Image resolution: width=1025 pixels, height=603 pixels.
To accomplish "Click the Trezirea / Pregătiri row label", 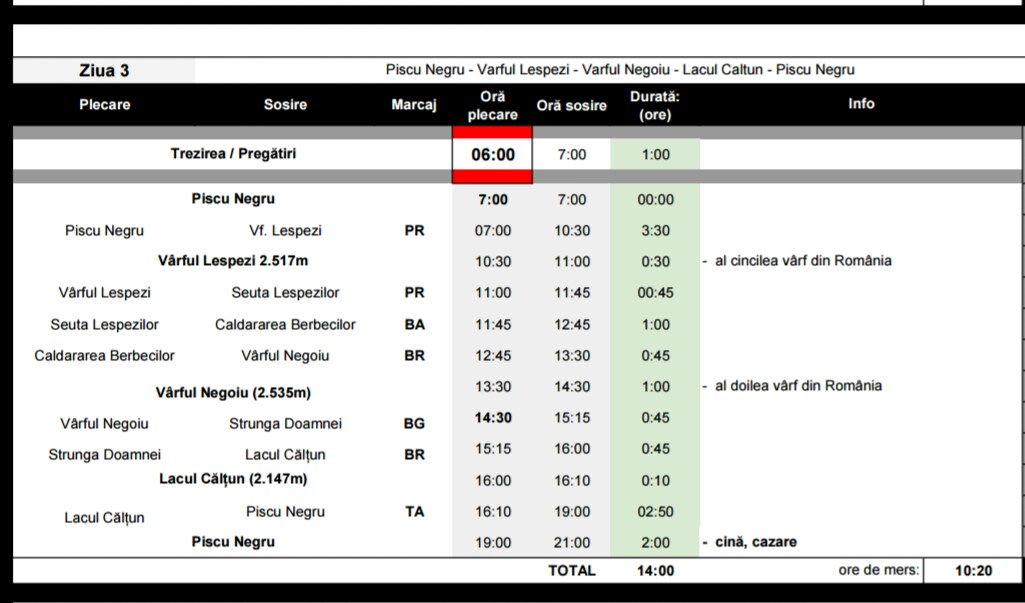I will (233, 154).
